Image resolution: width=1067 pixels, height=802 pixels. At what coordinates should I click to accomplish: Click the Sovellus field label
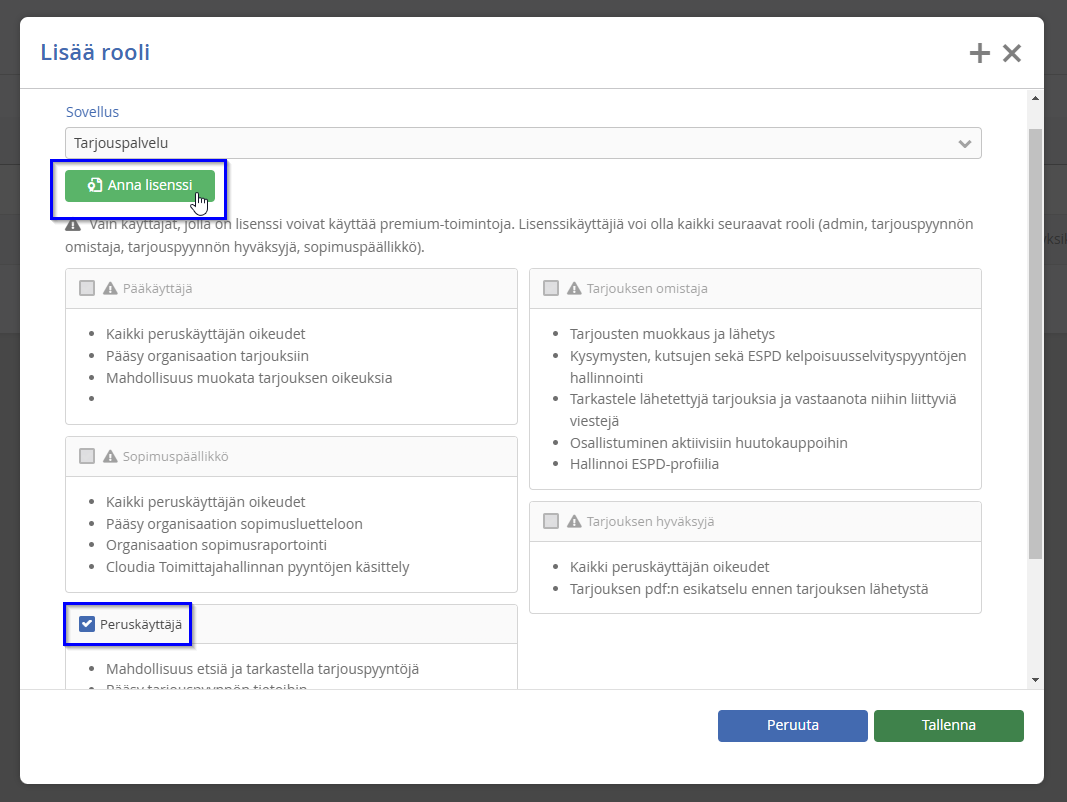click(93, 112)
